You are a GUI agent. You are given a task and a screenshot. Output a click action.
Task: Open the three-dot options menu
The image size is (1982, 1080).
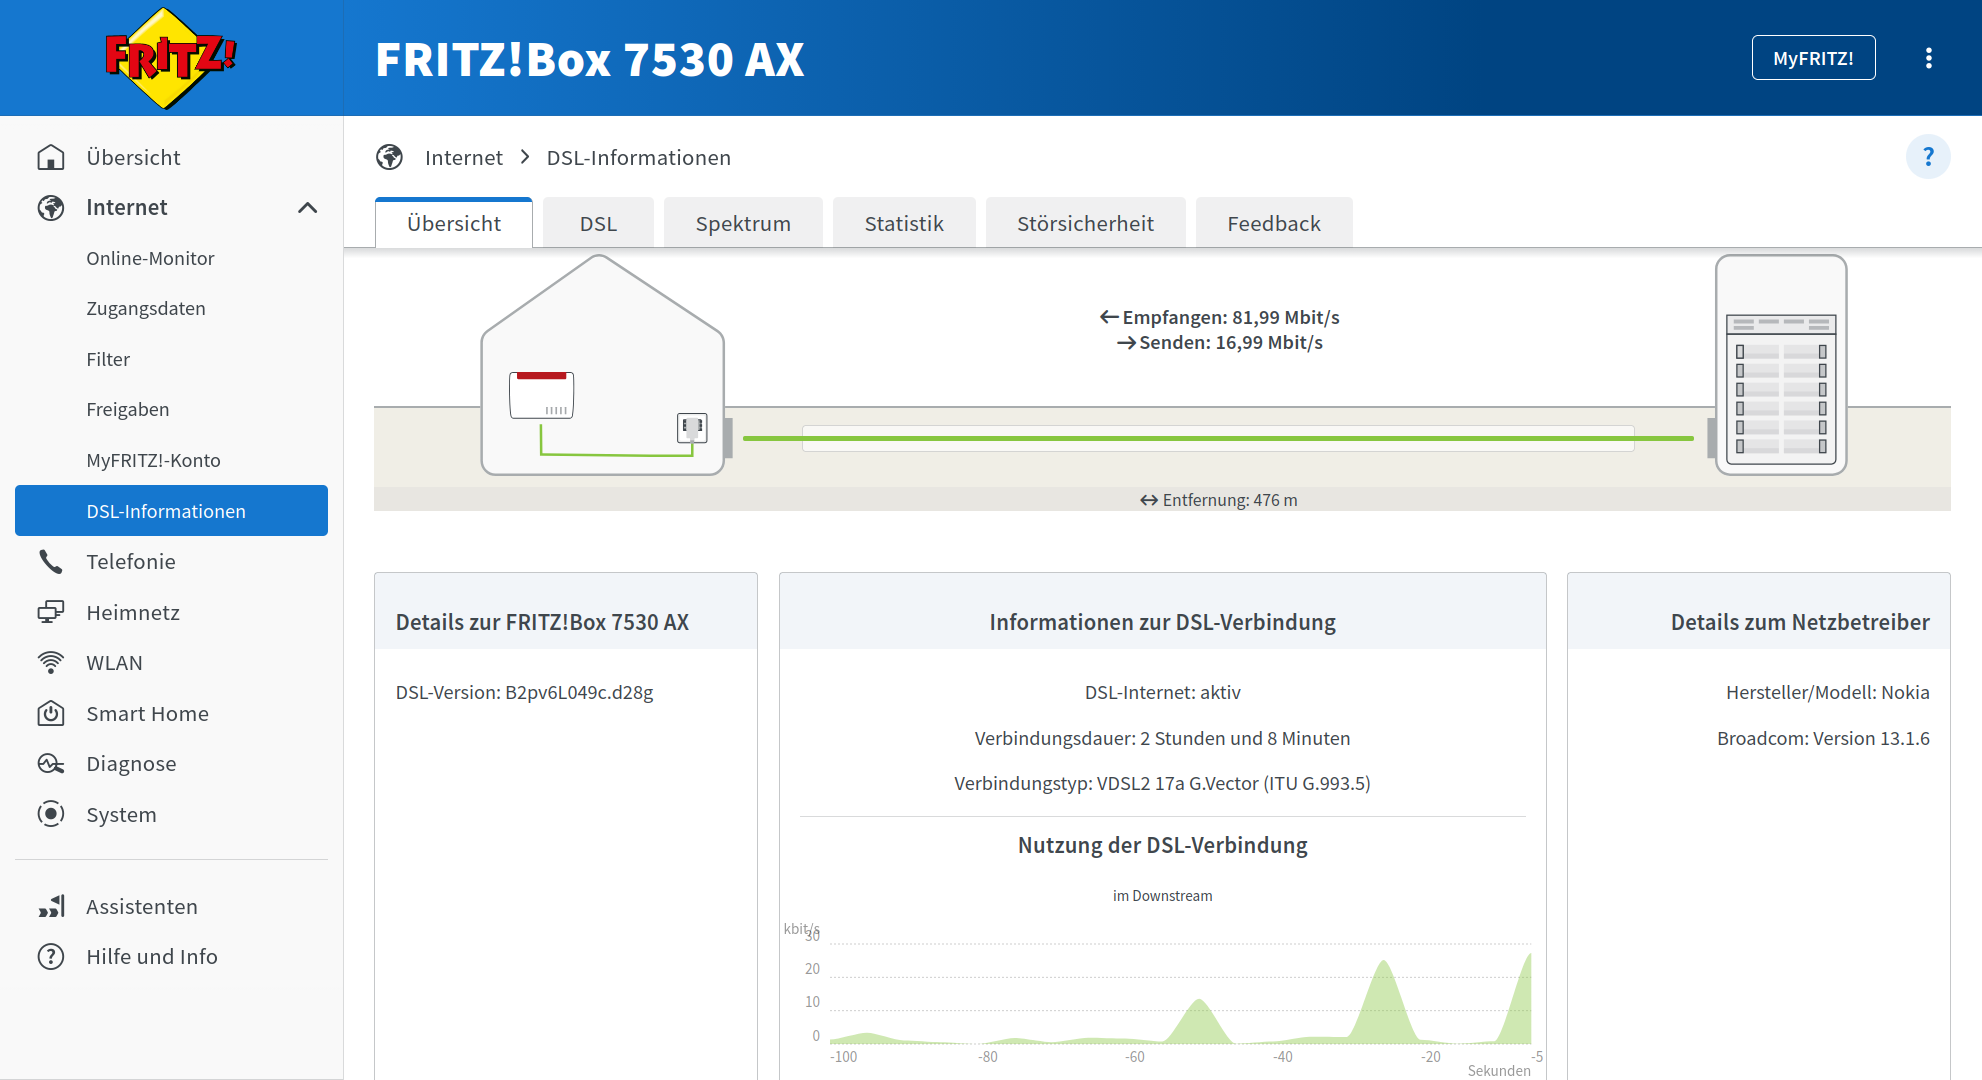(1928, 58)
